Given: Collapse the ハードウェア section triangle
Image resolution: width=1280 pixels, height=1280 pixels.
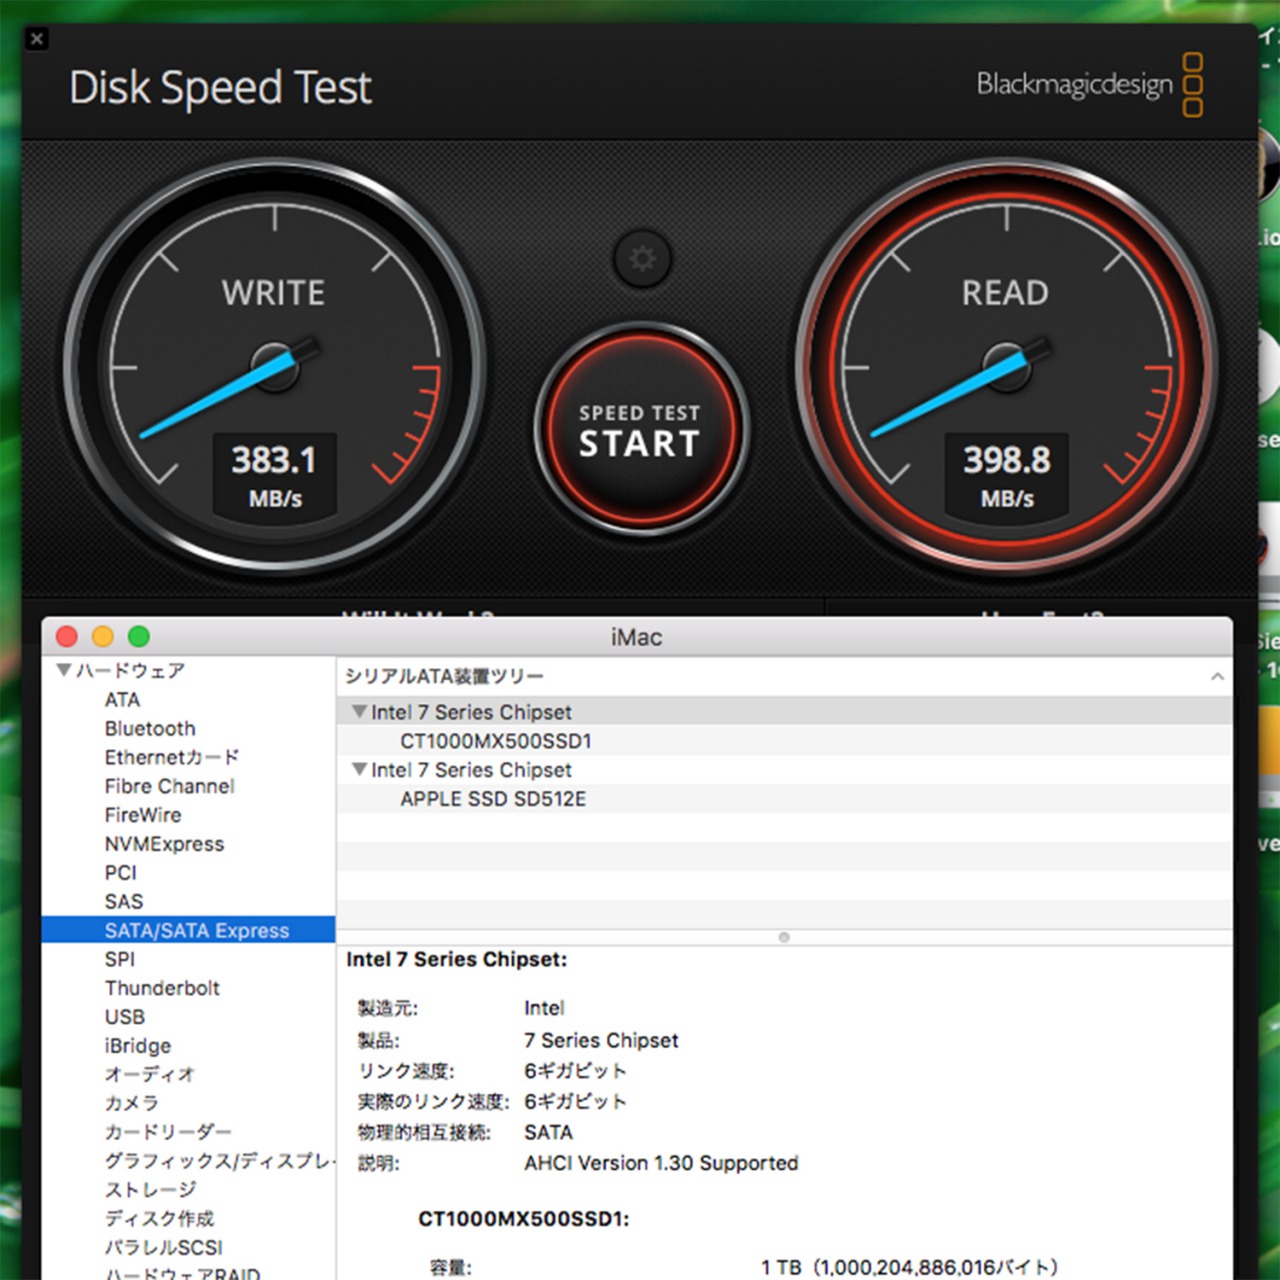Looking at the screenshot, I should [64, 671].
